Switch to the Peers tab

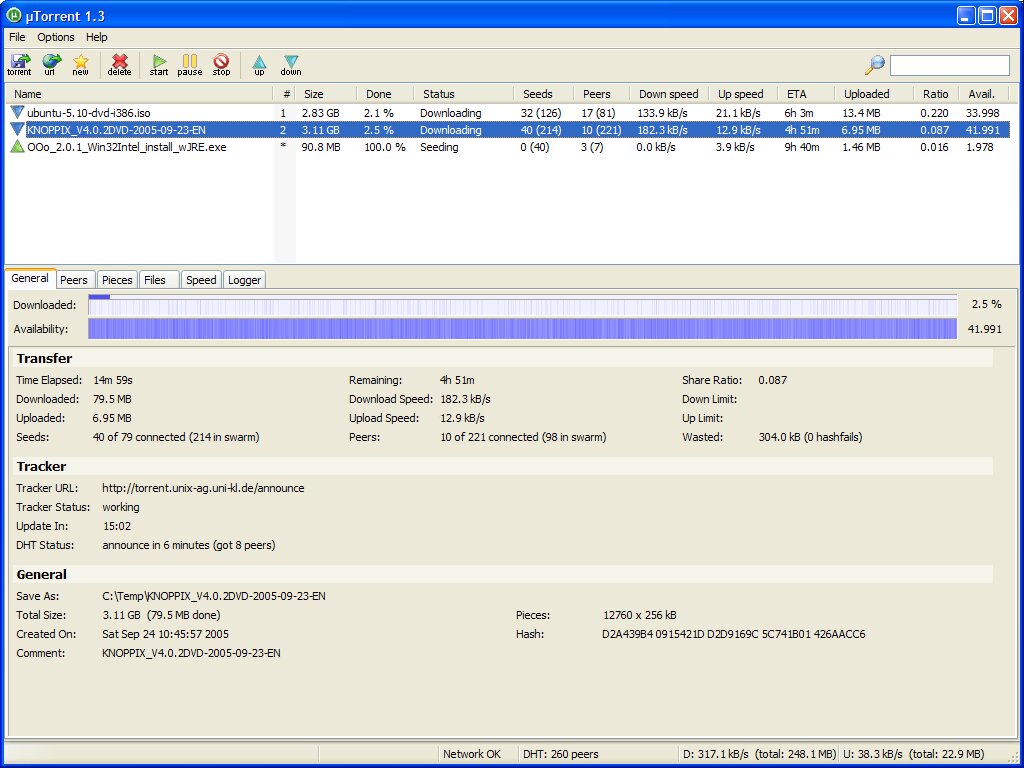(x=74, y=280)
